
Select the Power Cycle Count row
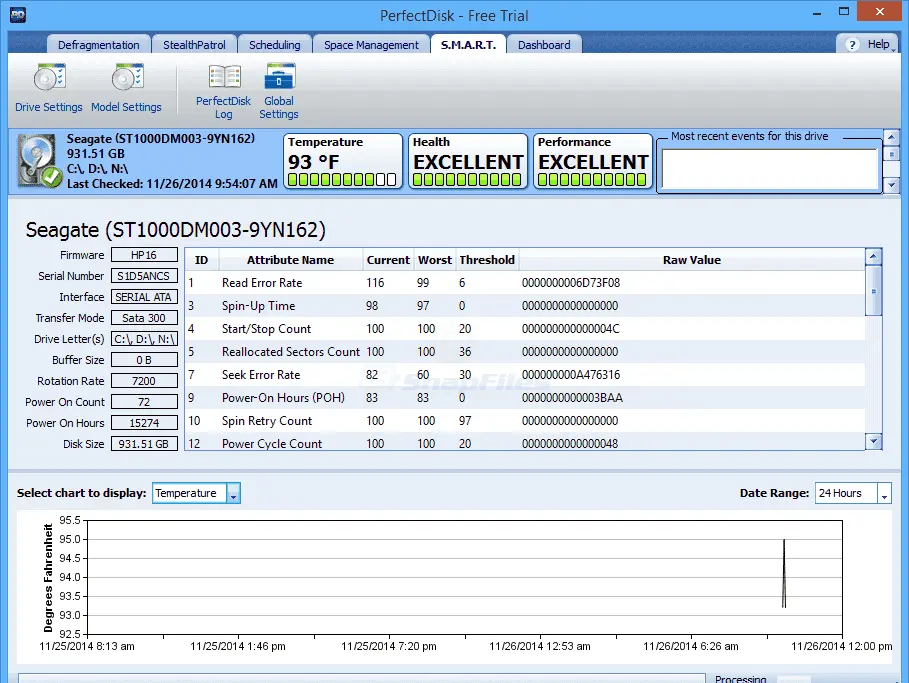[525, 442]
